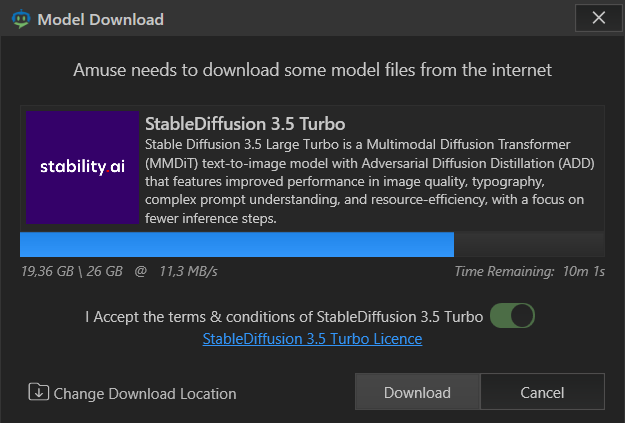Viewport: 625px width, 423px height.
Task: Click the blue filled part of the progress bar
Action: pos(237,244)
